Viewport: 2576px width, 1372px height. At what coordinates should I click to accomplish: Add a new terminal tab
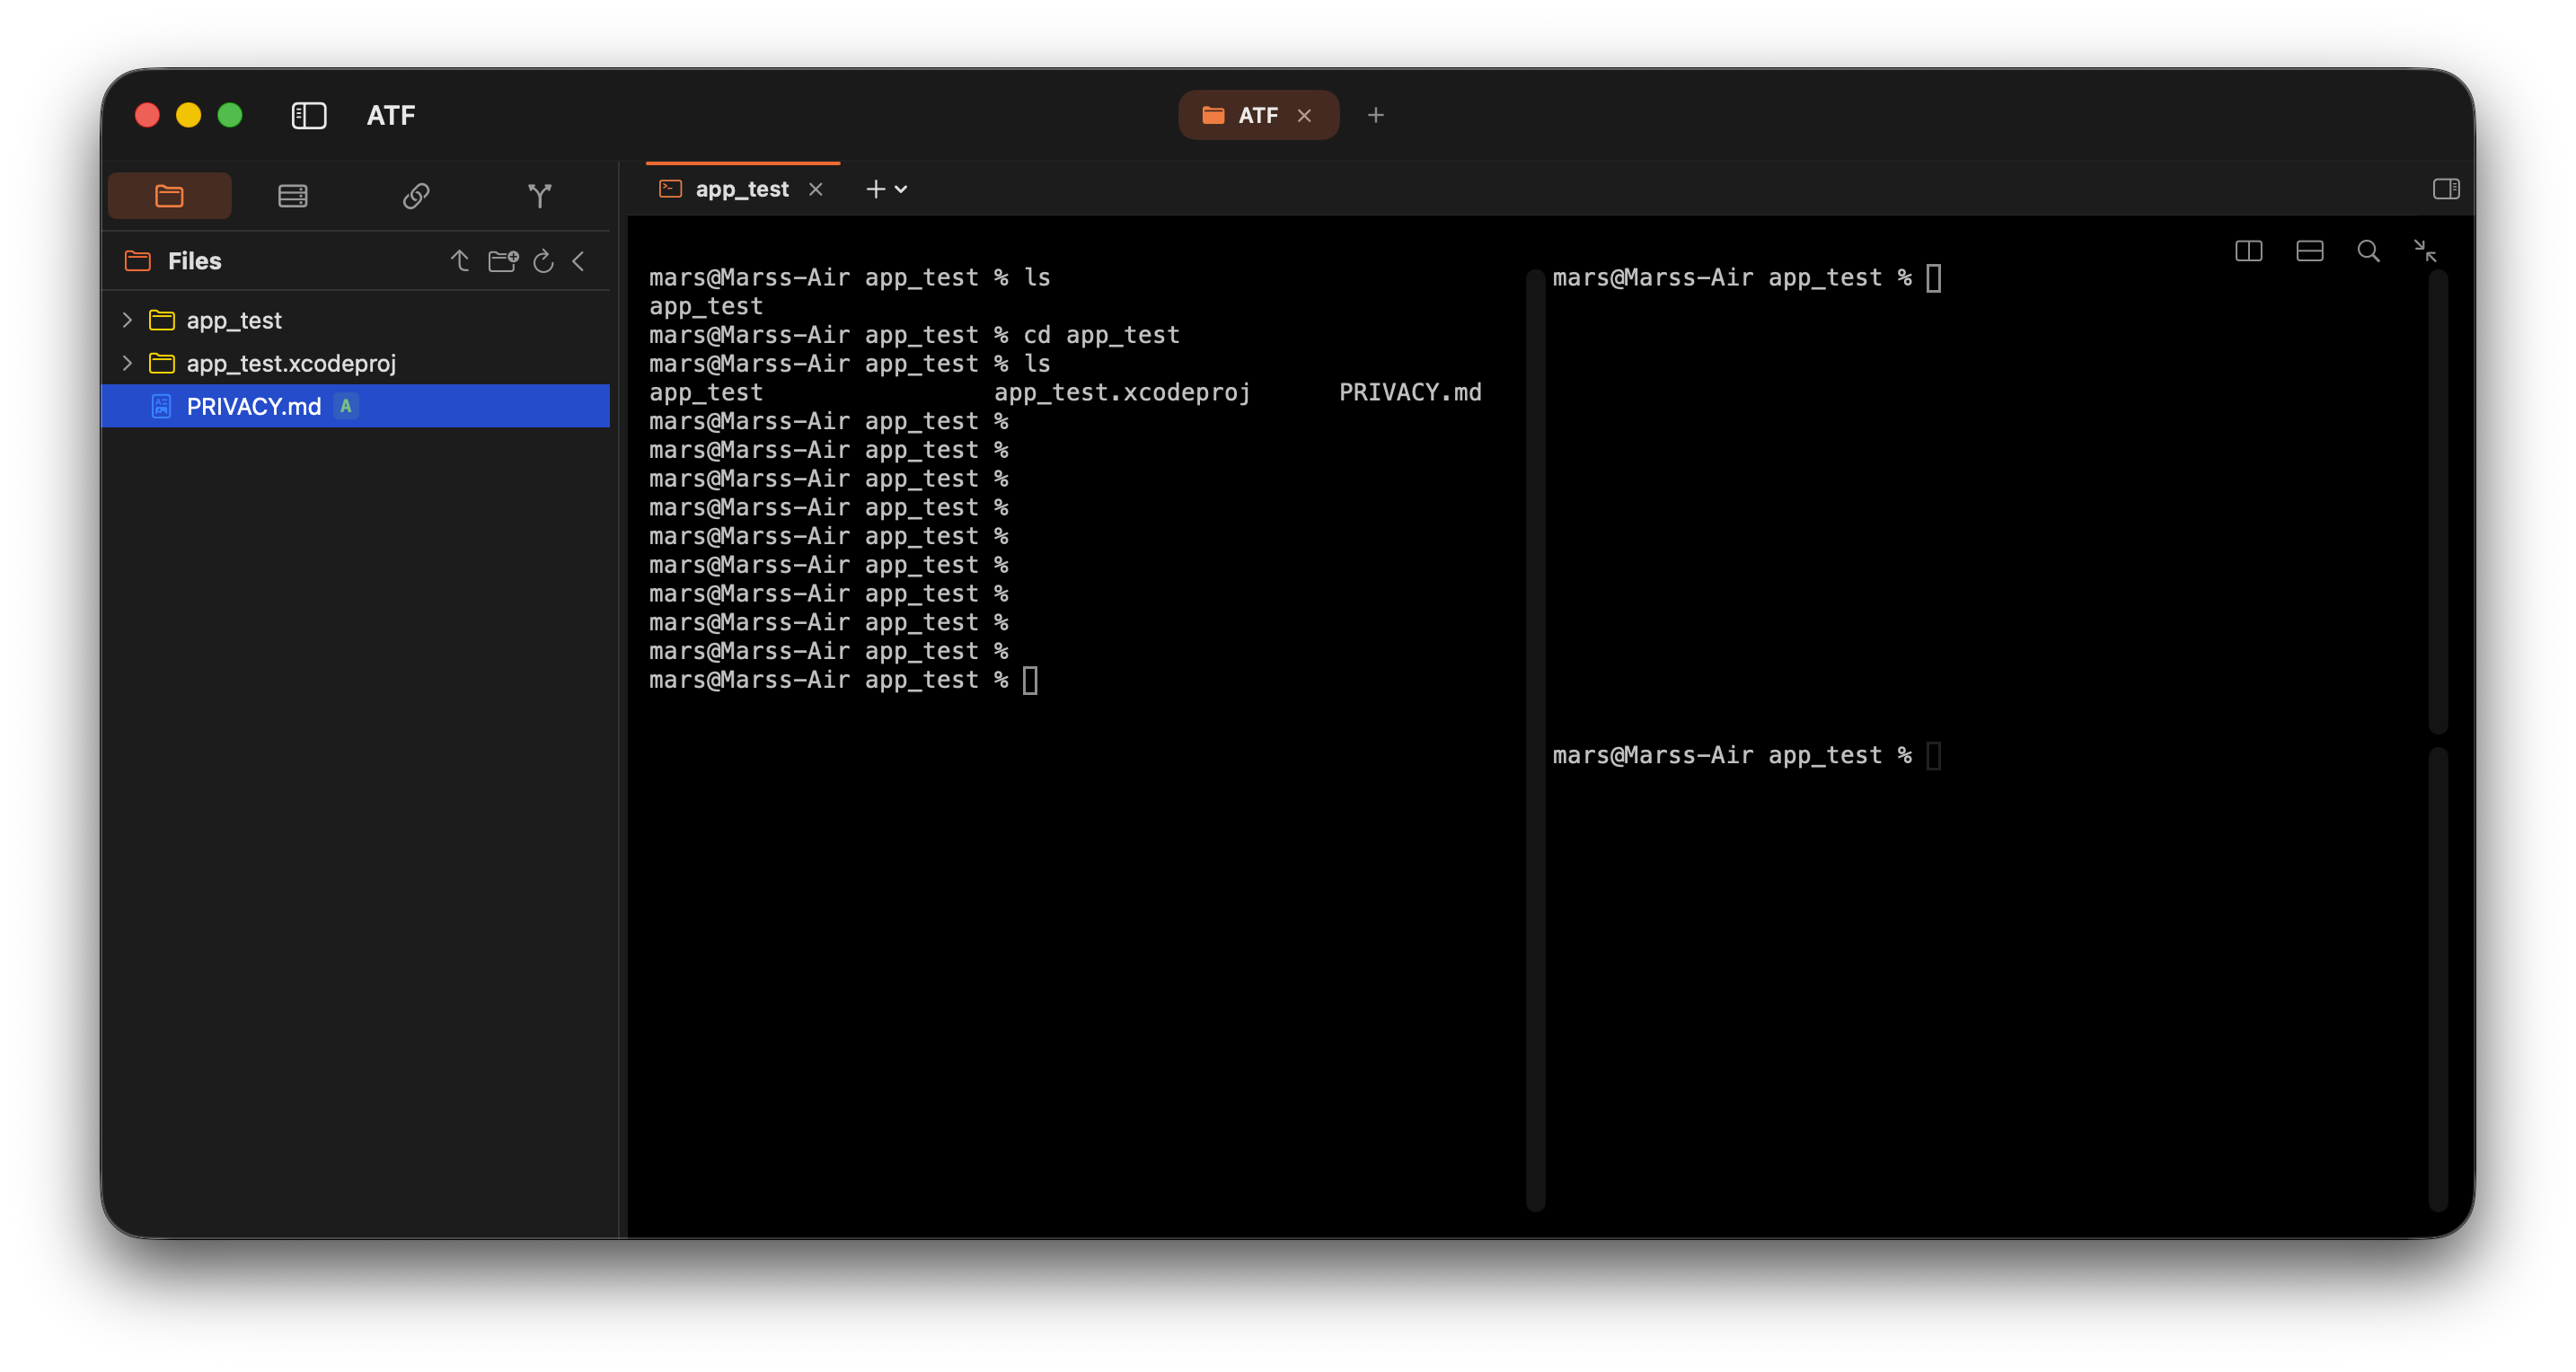(x=876, y=189)
